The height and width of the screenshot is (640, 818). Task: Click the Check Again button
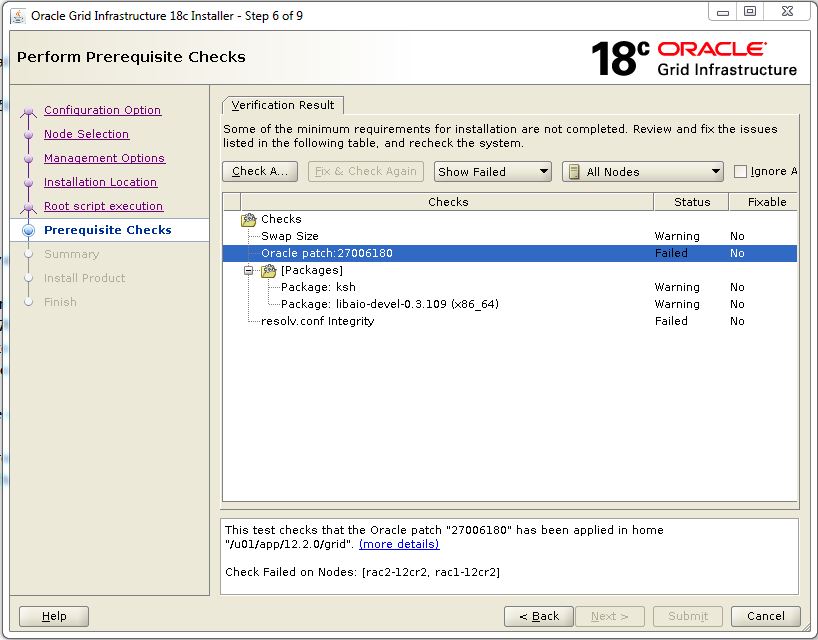[x=260, y=171]
